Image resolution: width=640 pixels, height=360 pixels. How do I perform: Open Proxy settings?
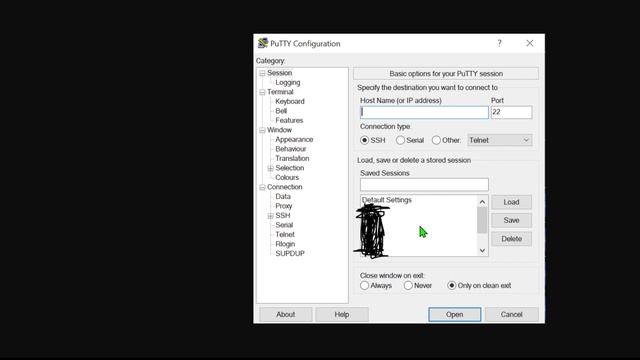[284, 206]
